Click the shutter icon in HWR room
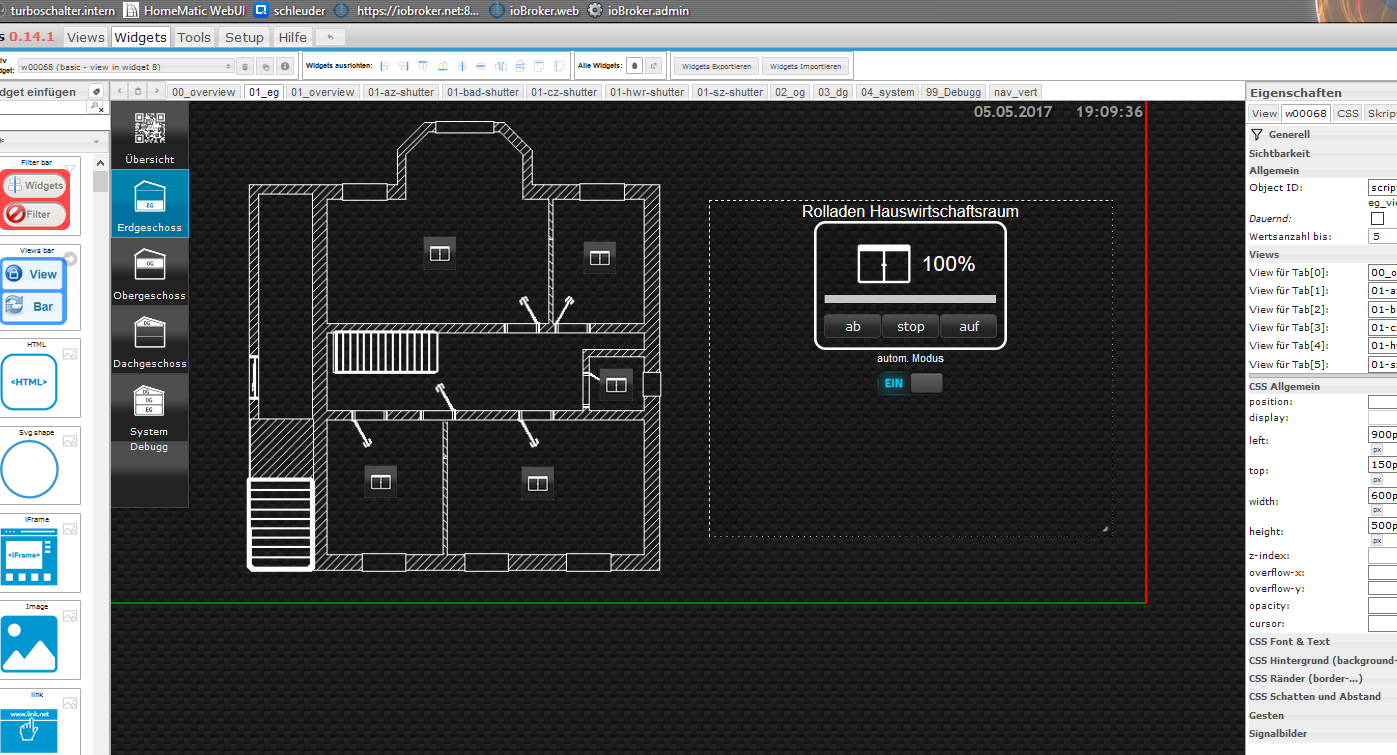Screen dimensions: 1397x755 coord(616,384)
